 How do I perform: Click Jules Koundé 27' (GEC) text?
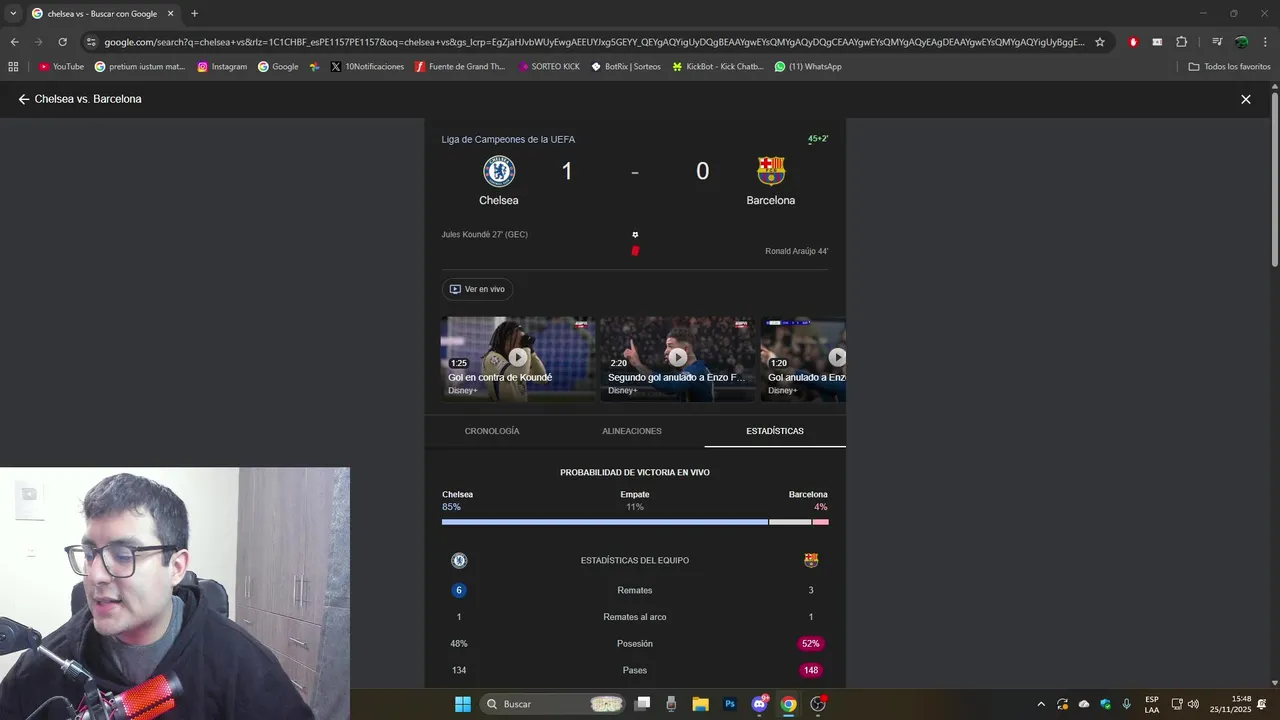(x=485, y=235)
